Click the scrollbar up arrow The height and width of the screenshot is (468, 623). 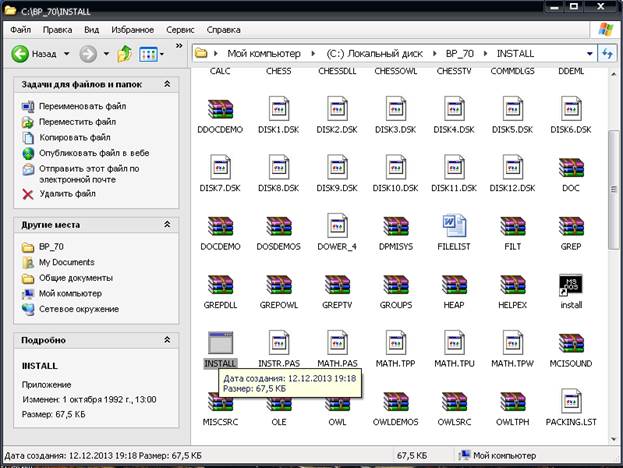pyautogui.click(x=613, y=74)
